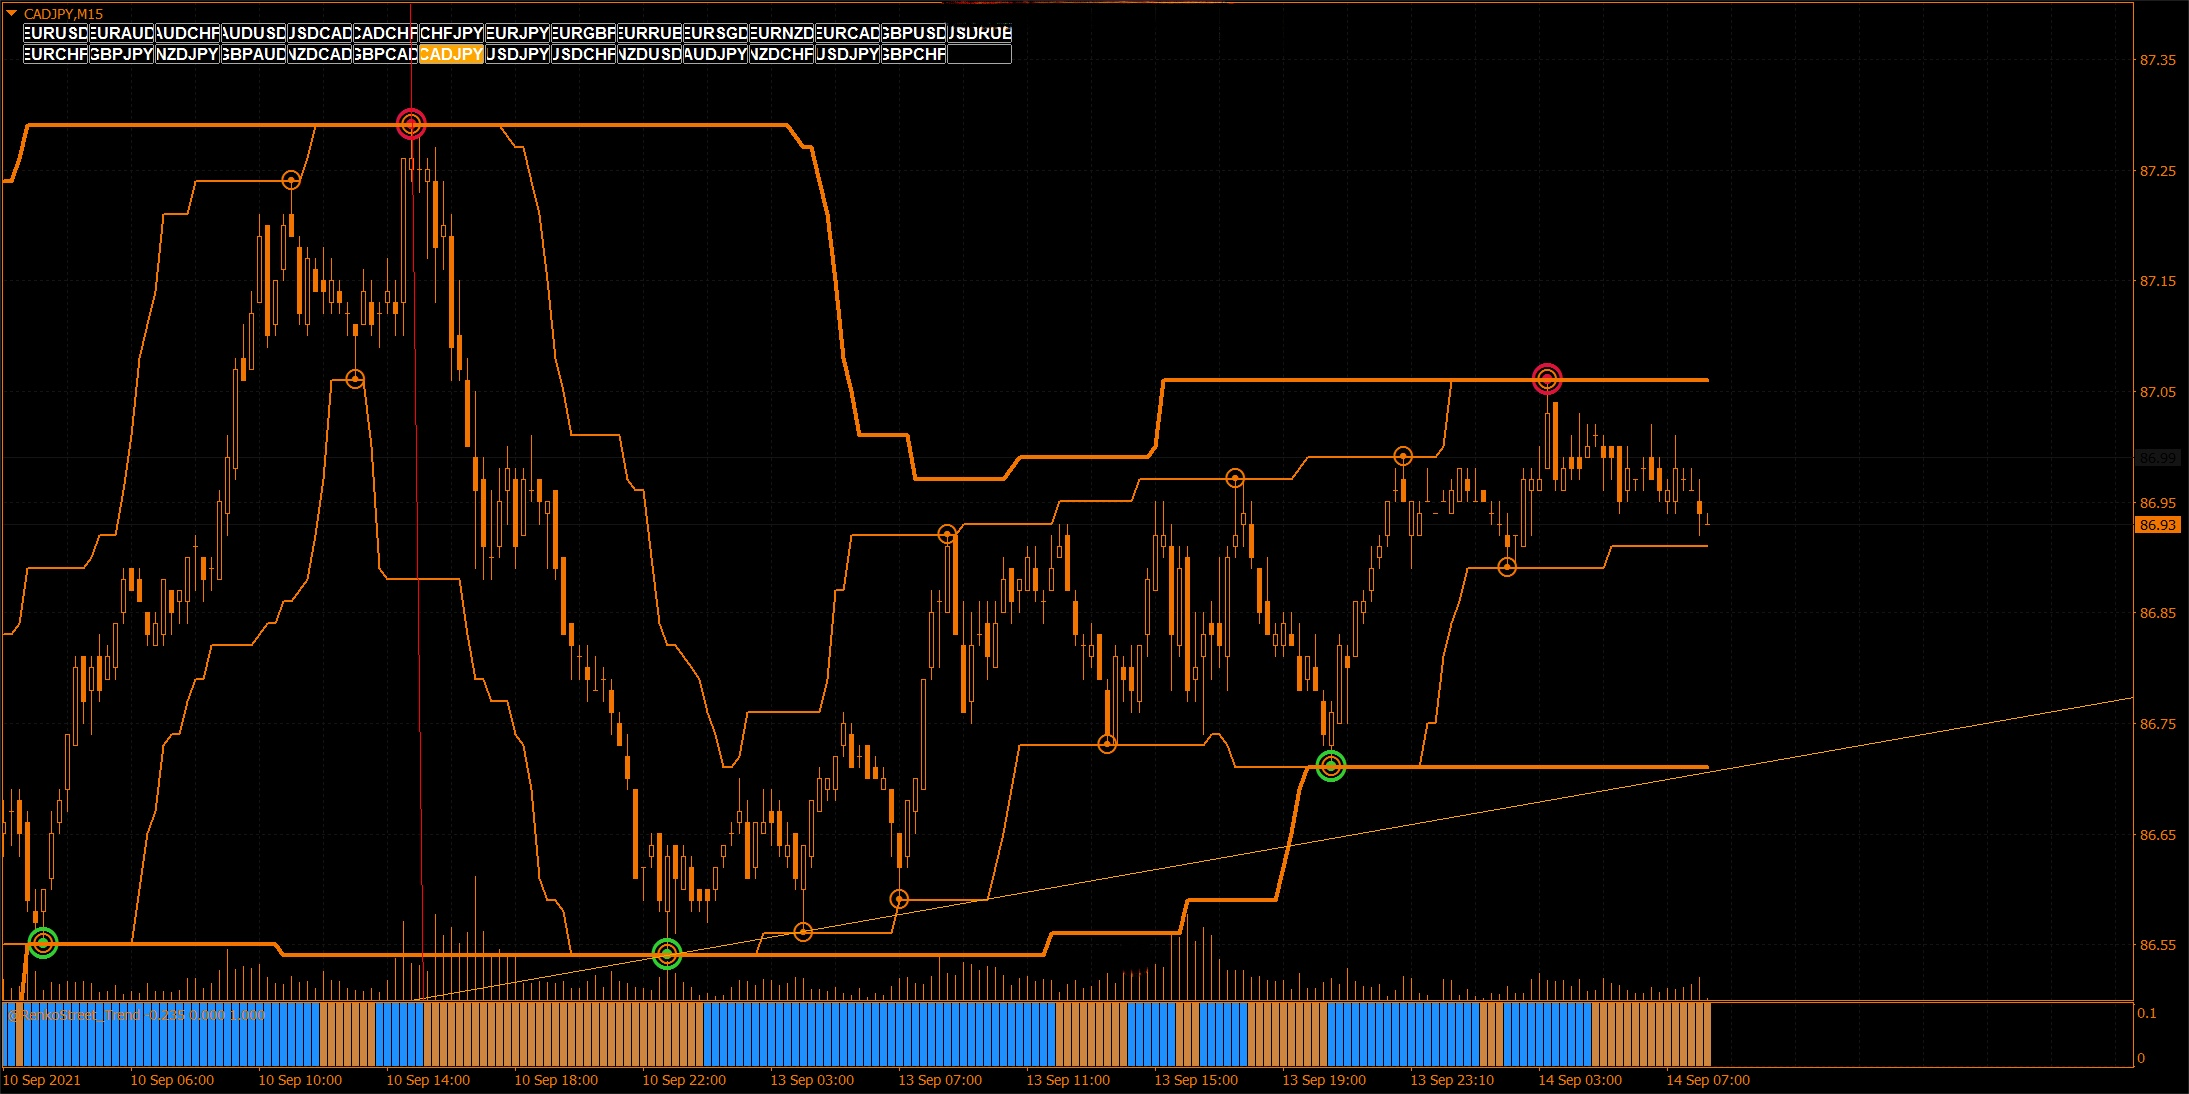Select green target marker at 86.71 support
The height and width of the screenshot is (1094, 2189).
point(1330,766)
